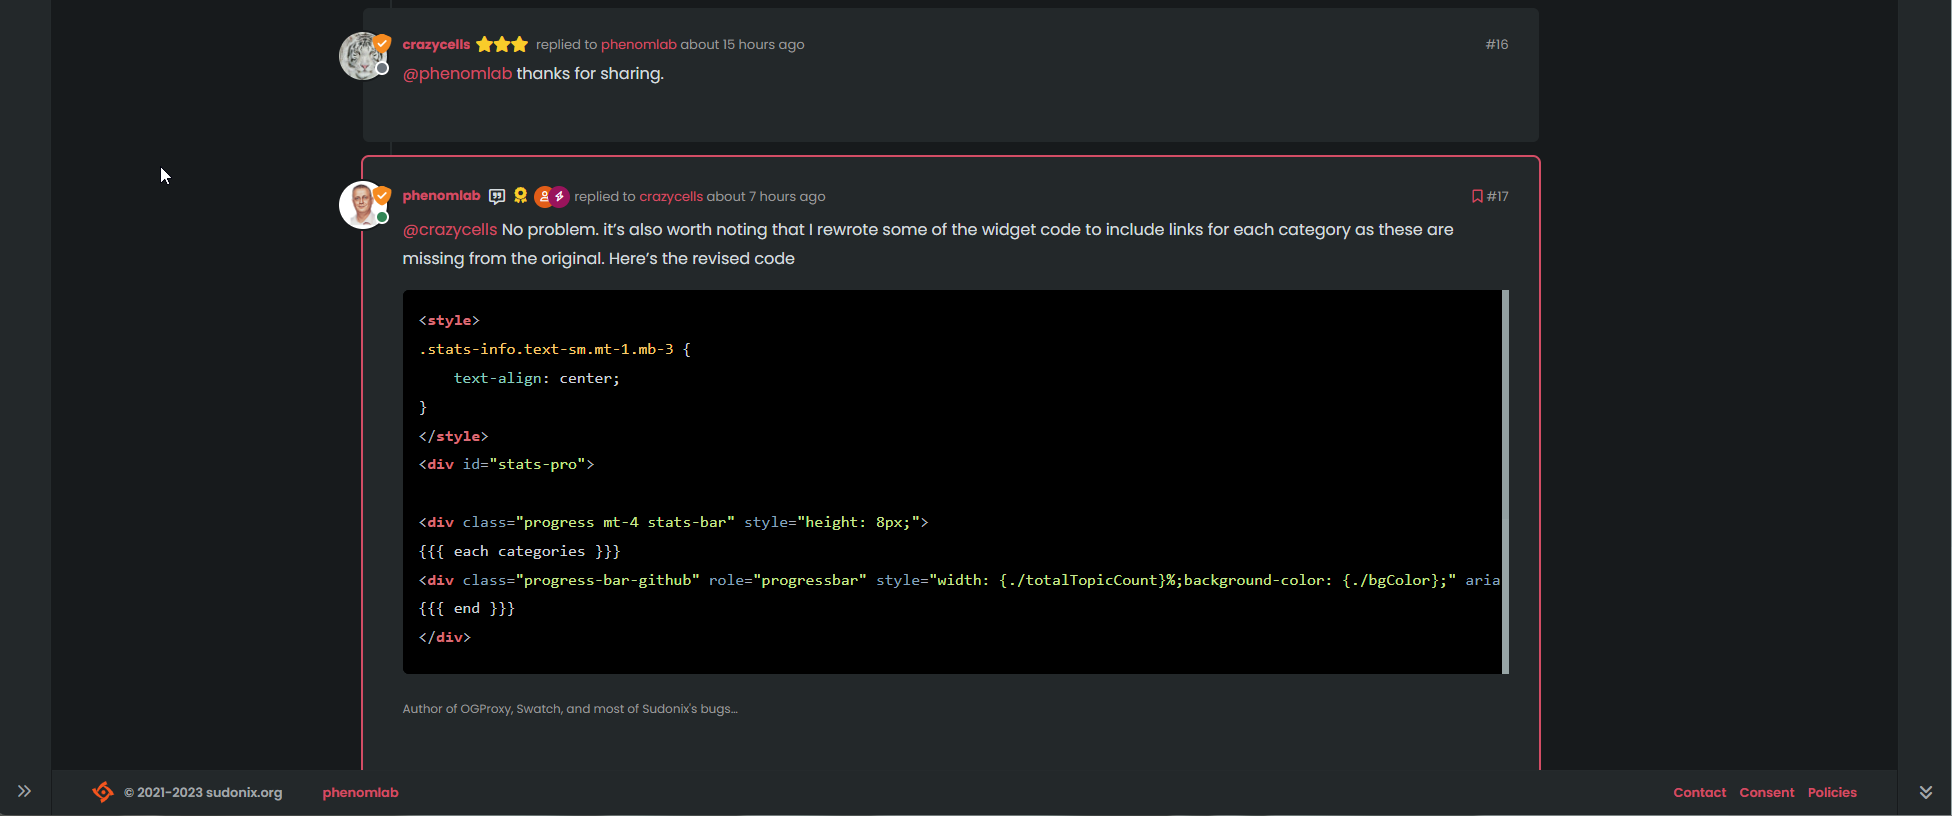Expand the left sidebar with double chevron
The height and width of the screenshot is (816, 1952).
(25, 791)
